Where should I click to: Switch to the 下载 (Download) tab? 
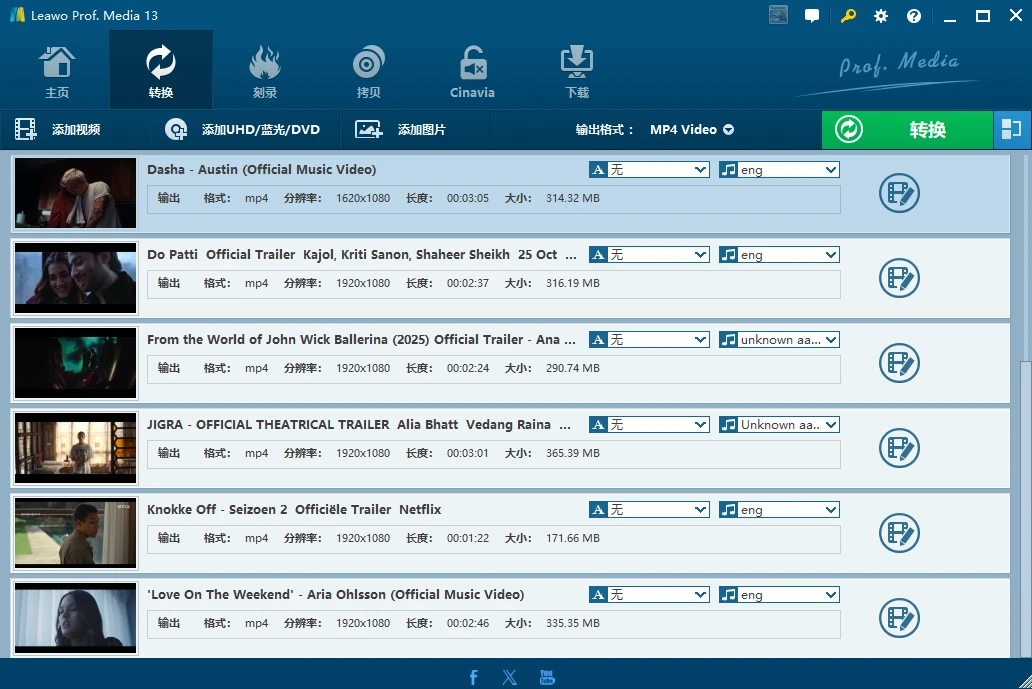pos(577,70)
